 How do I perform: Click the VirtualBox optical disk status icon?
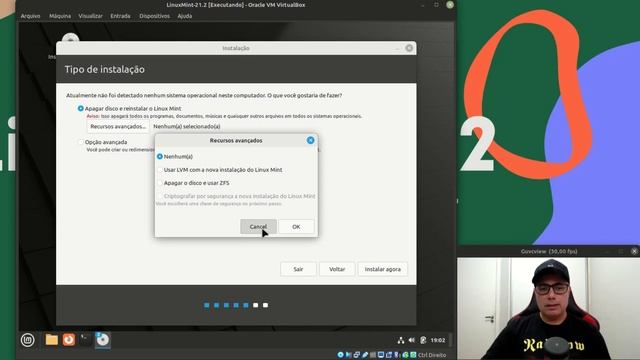pyautogui.click(x=340, y=355)
